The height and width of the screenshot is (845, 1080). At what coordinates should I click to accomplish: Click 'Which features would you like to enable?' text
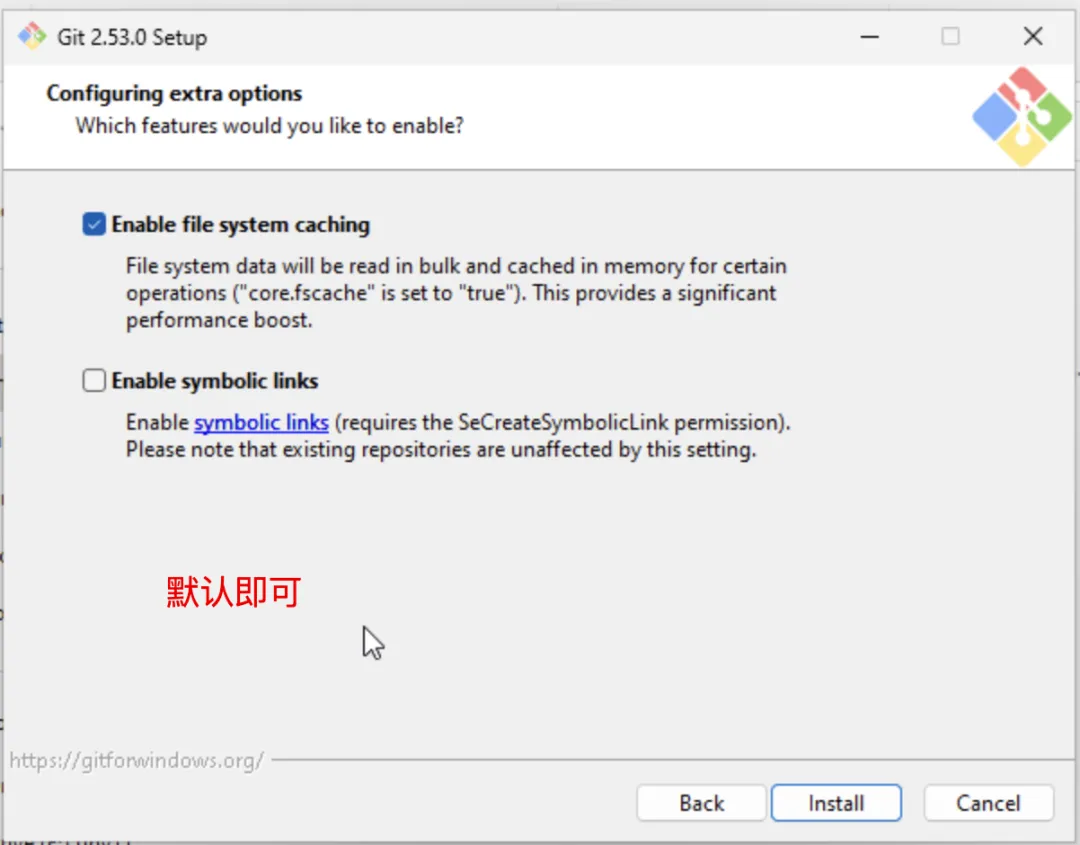pyautogui.click(x=270, y=126)
